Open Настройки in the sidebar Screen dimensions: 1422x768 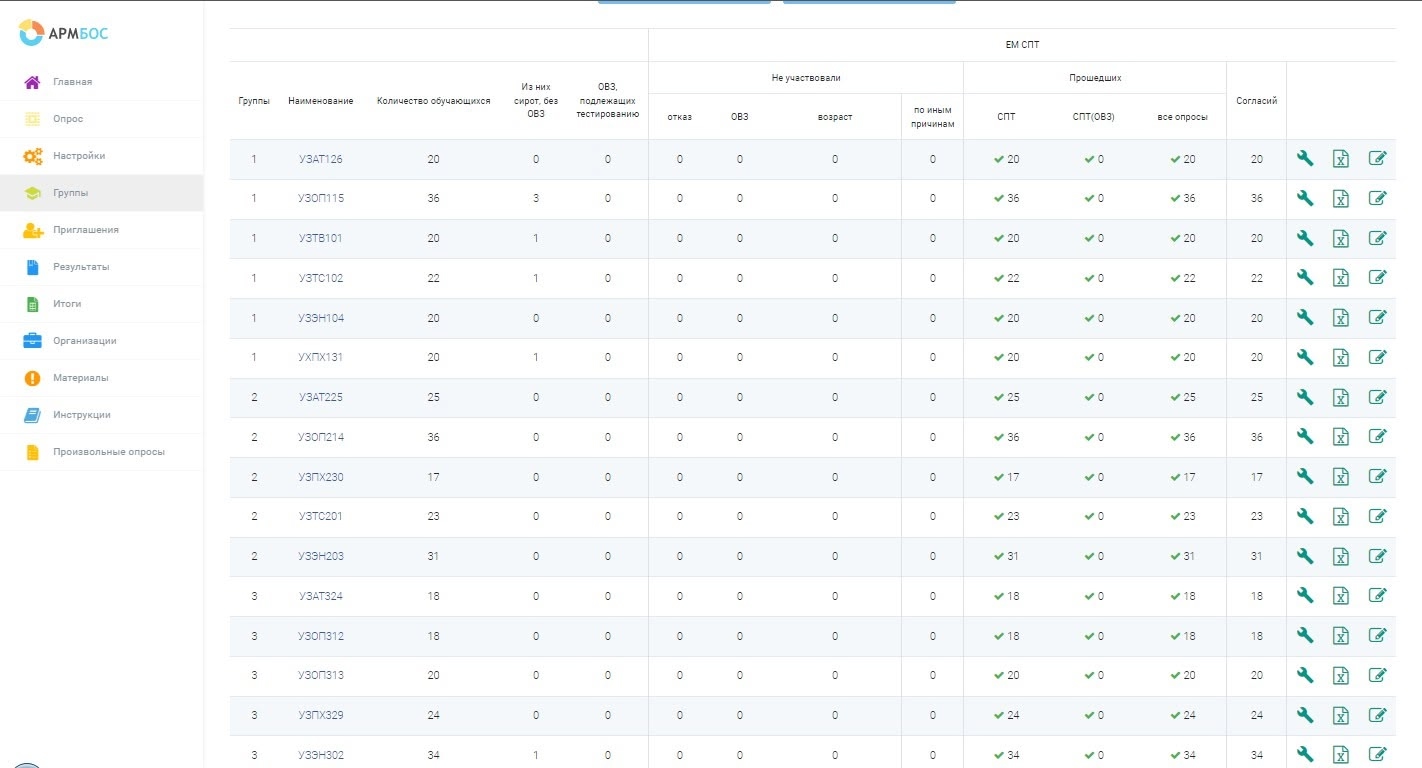click(x=78, y=156)
